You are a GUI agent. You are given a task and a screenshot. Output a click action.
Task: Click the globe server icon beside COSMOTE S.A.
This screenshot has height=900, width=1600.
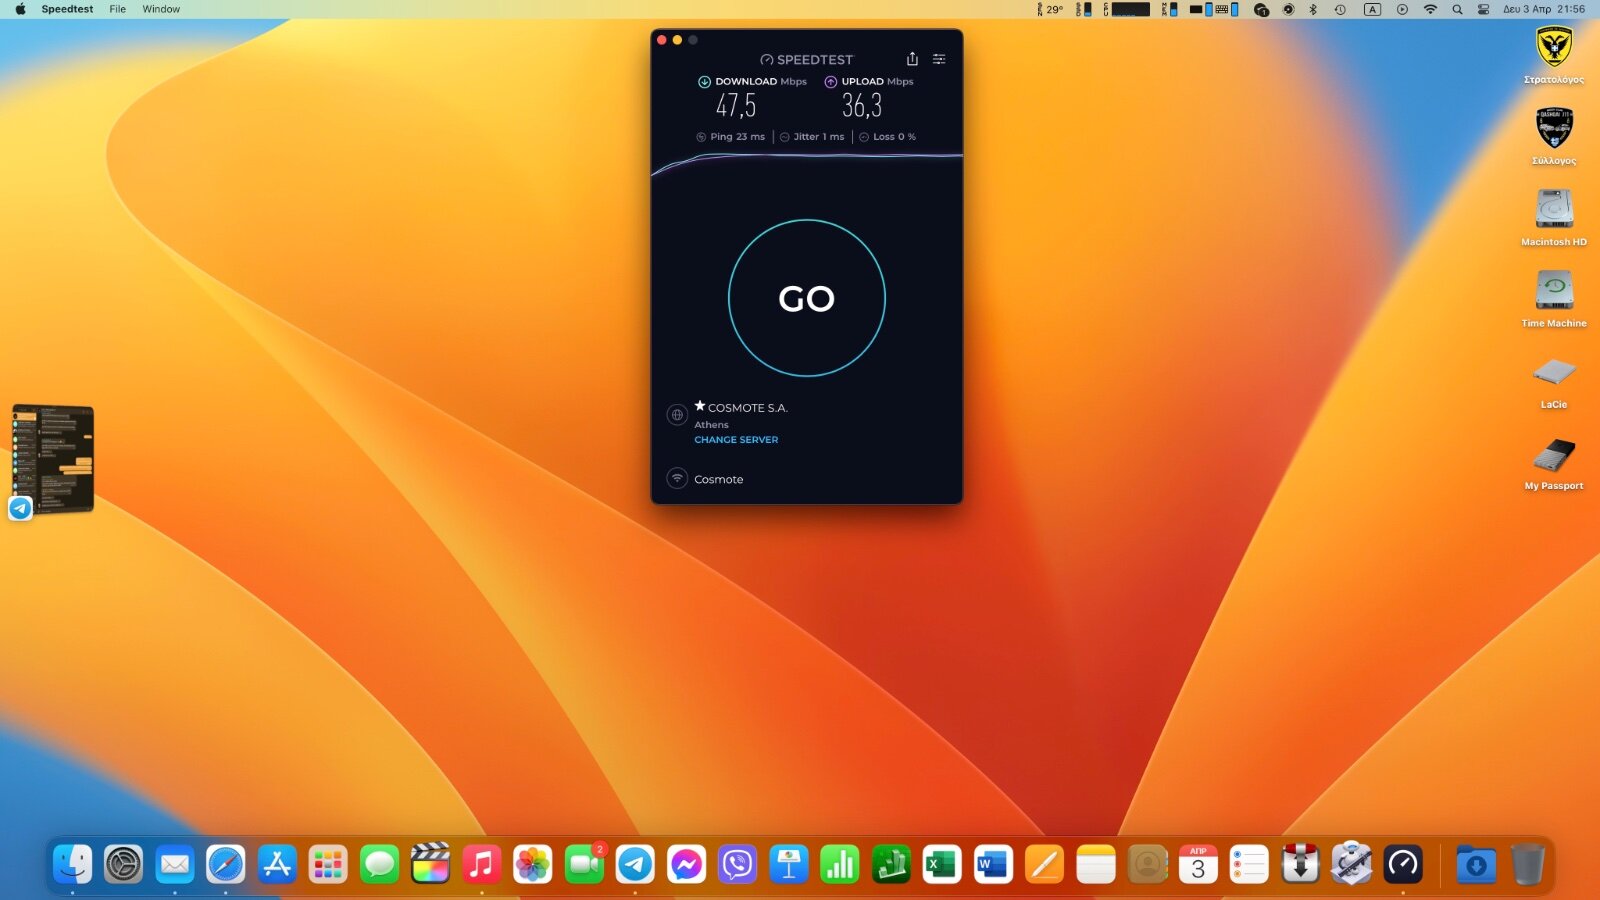point(677,415)
